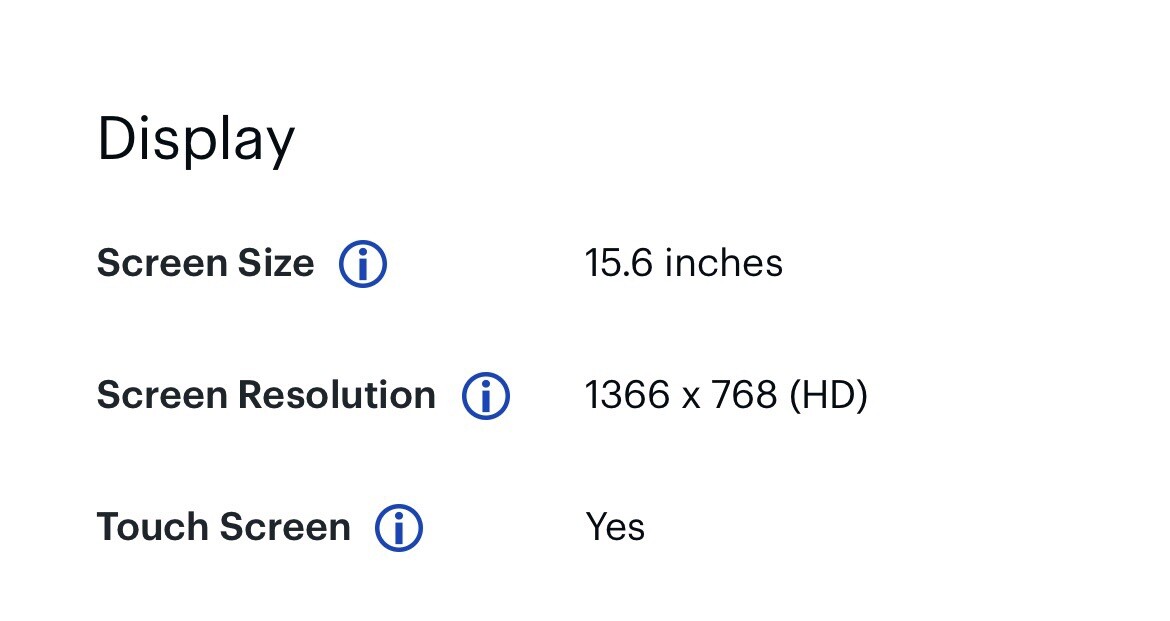1170x621 pixels.
Task: Select the Display section heading
Action: coord(196,140)
